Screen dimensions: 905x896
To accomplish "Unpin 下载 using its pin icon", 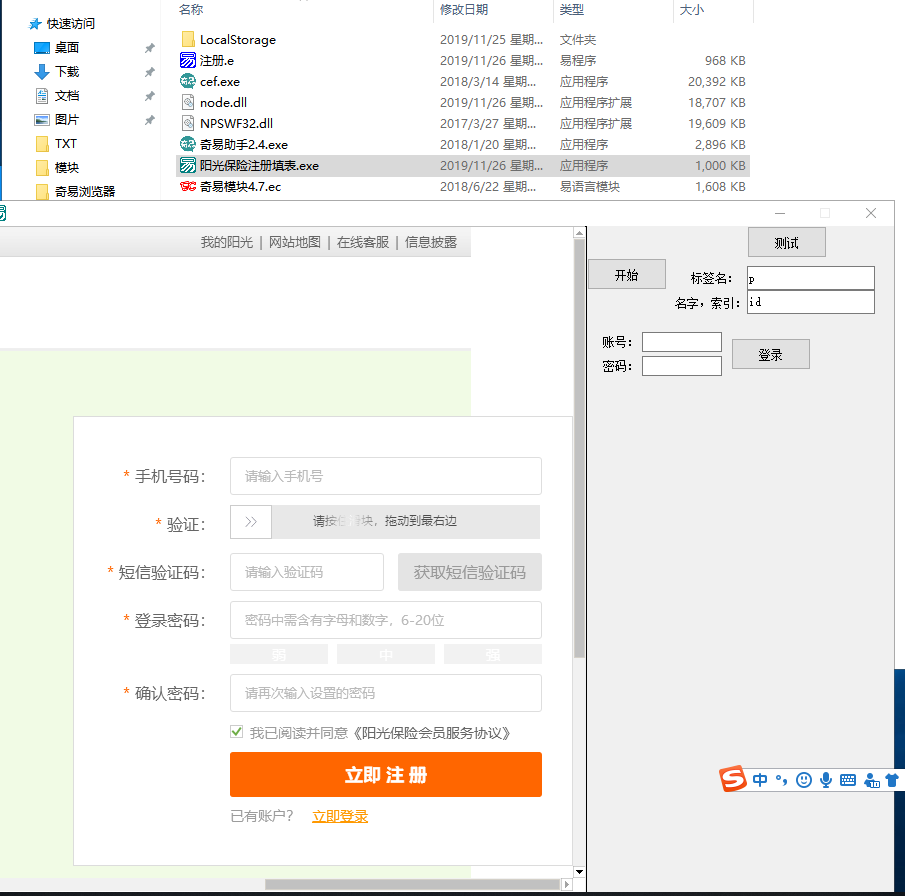I will (x=149, y=72).
